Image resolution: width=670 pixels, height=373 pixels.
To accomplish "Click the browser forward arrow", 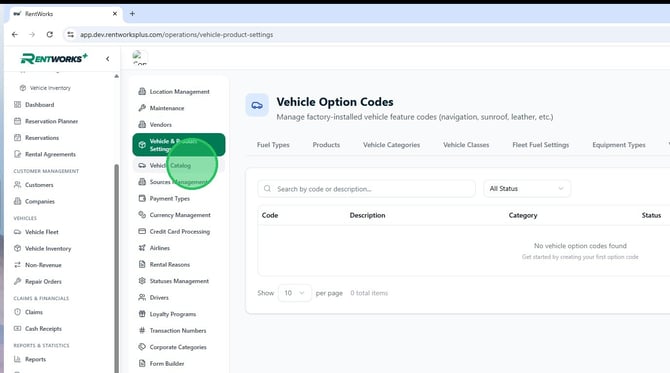I will point(32,35).
